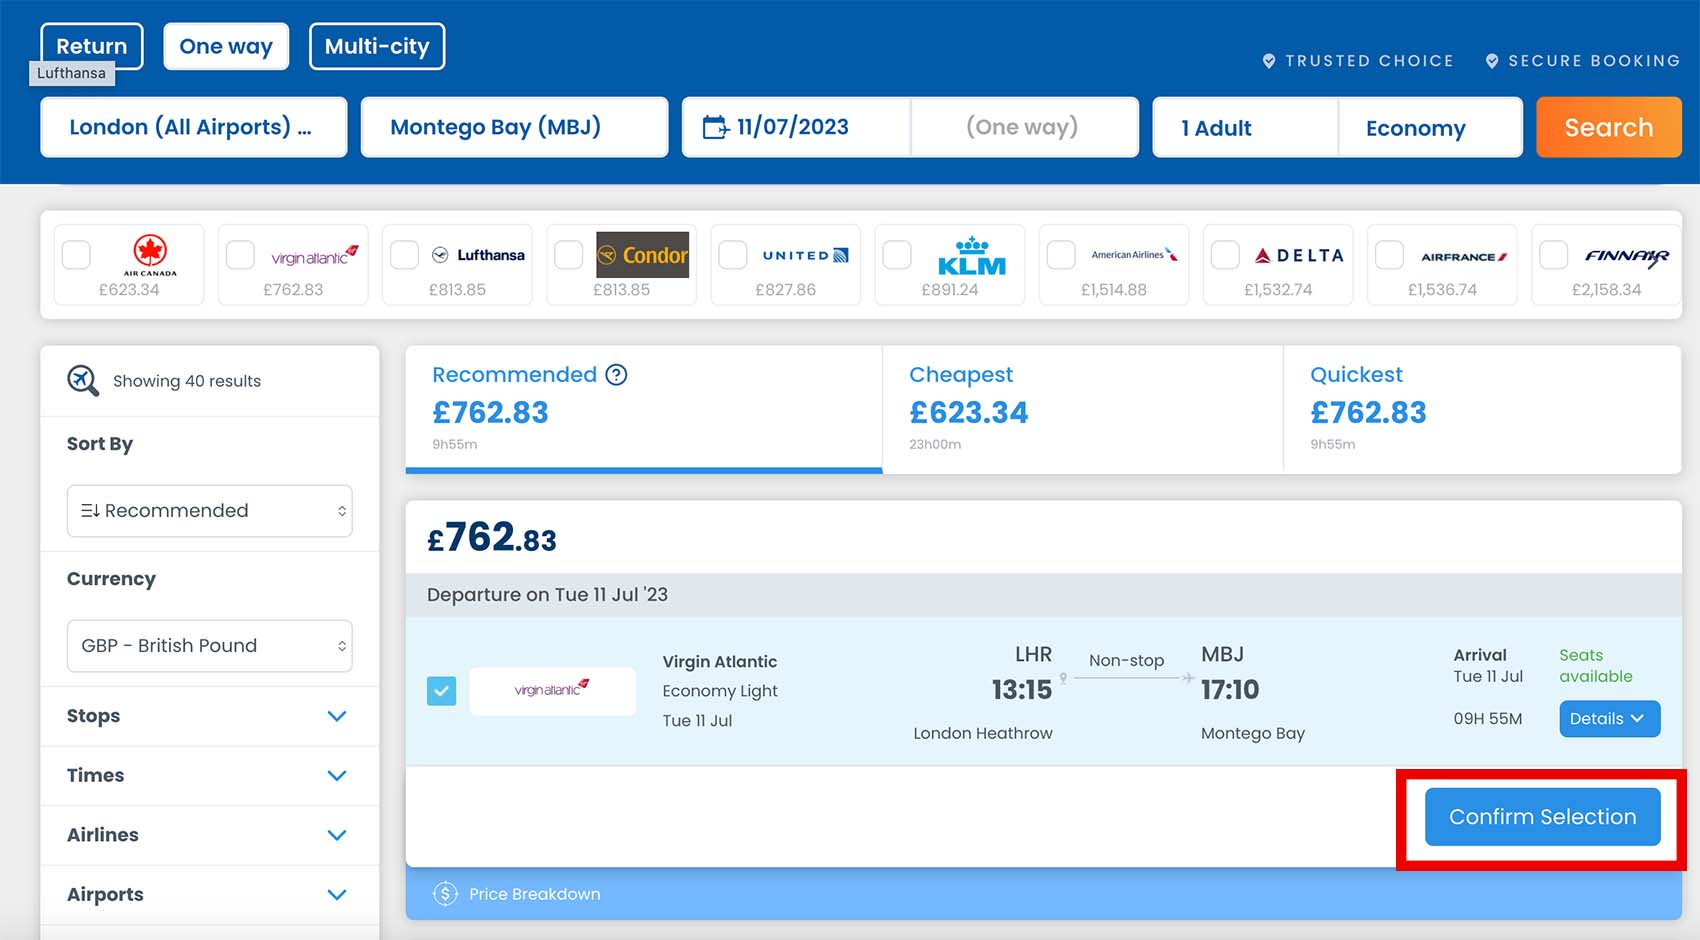Click the 'Economy Light' fare text
Image resolution: width=1700 pixels, height=940 pixels.
pos(720,691)
